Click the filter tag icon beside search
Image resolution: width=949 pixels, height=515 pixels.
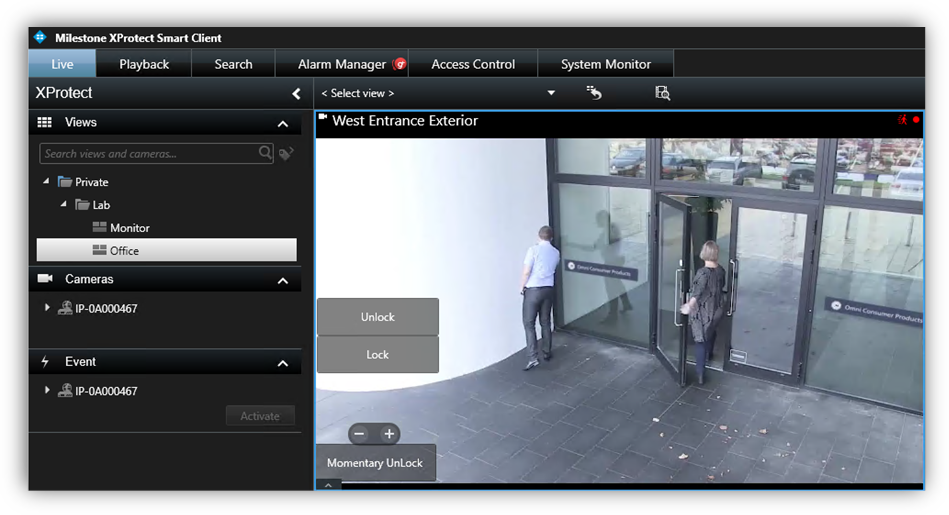tap(286, 153)
